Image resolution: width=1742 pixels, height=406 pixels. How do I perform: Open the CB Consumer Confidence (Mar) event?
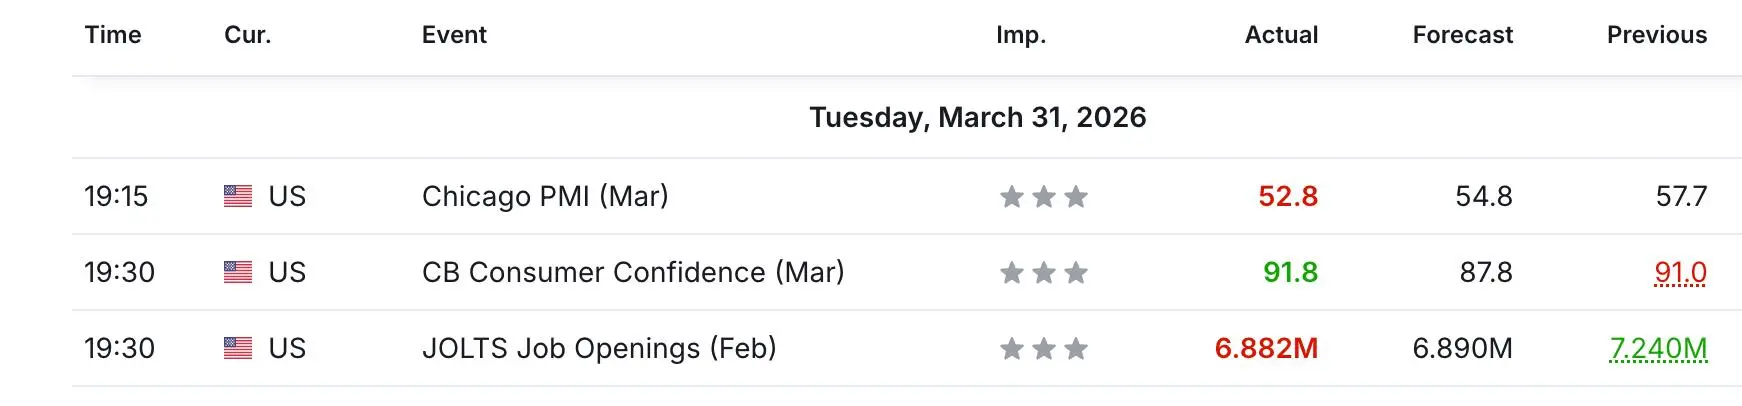pos(633,272)
